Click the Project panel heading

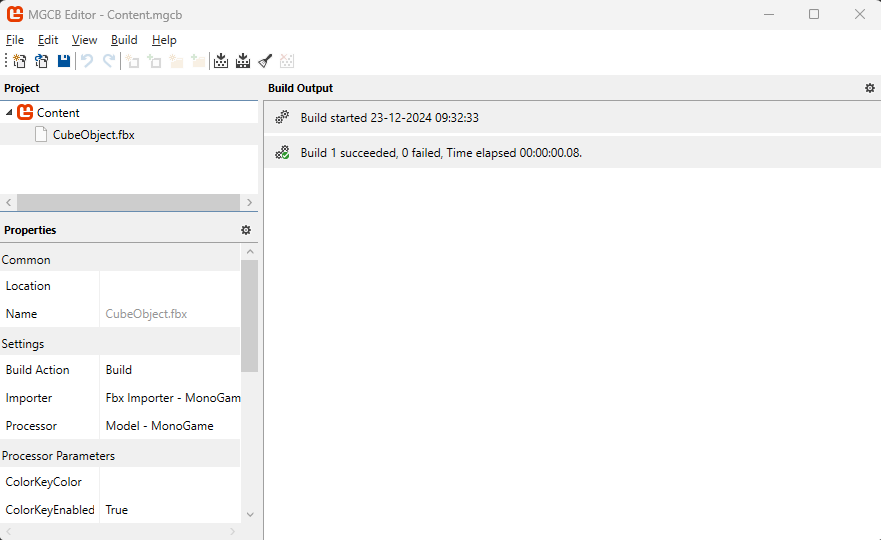coord(21,88)
